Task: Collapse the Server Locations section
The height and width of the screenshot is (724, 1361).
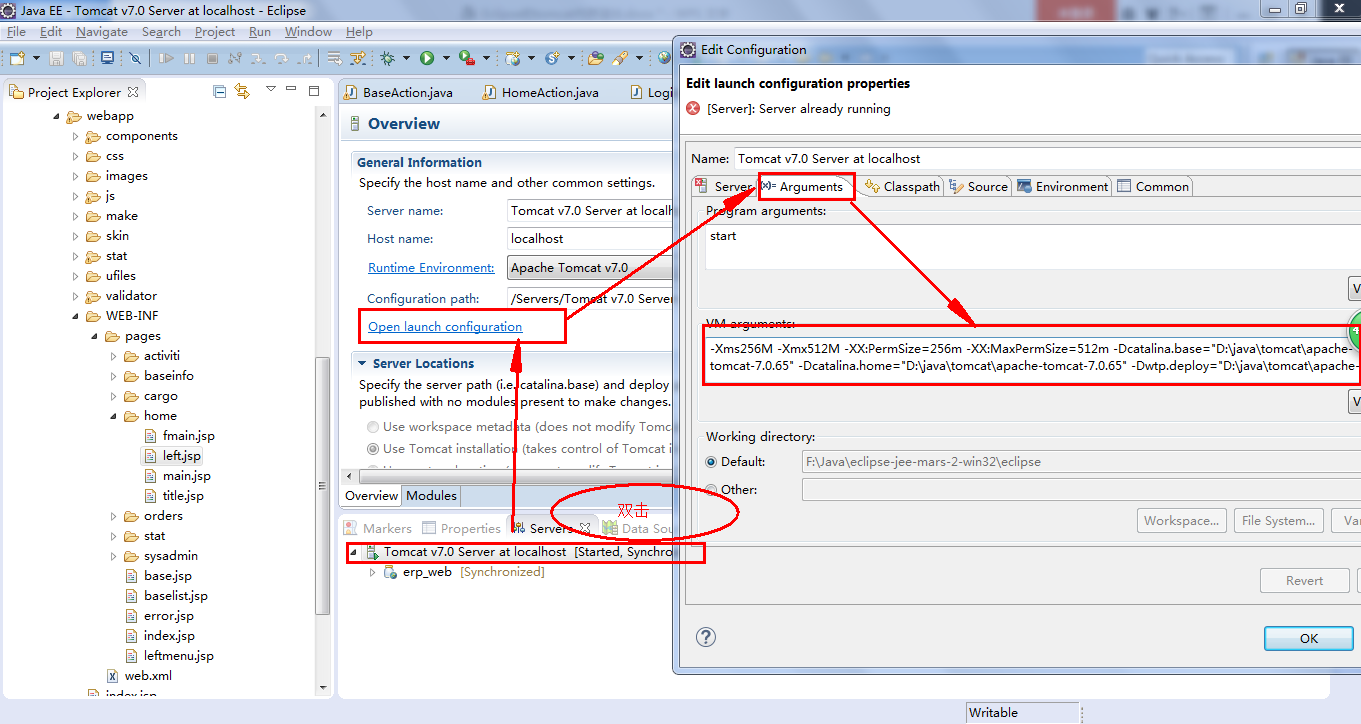Action: coord(361,364)
